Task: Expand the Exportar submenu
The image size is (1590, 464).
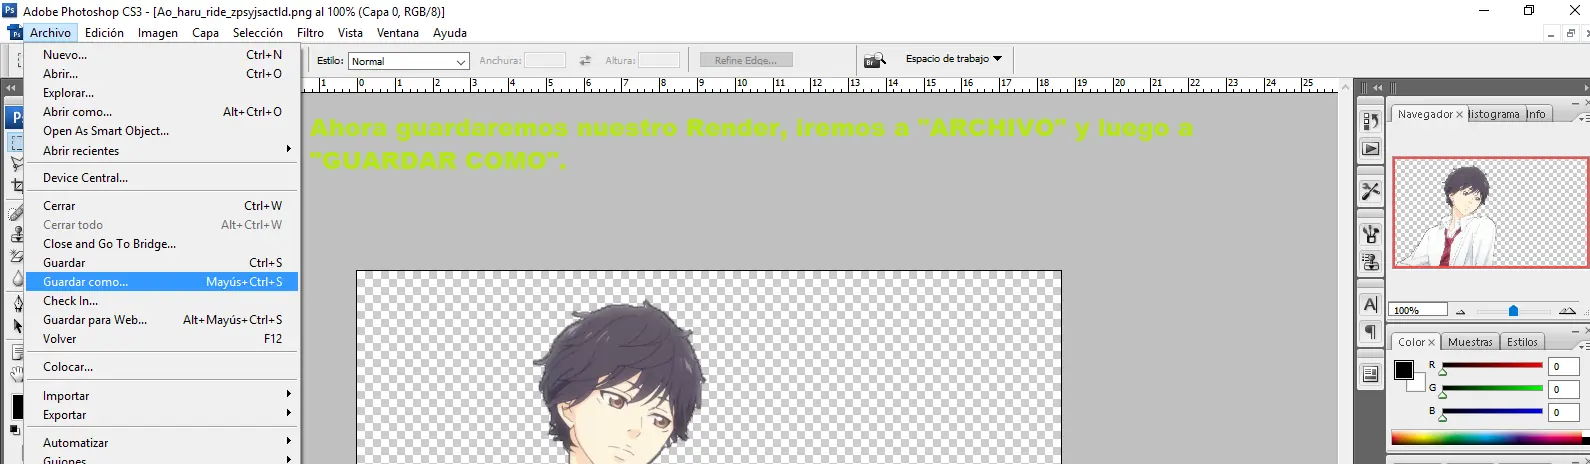Action: pos(161,415)
